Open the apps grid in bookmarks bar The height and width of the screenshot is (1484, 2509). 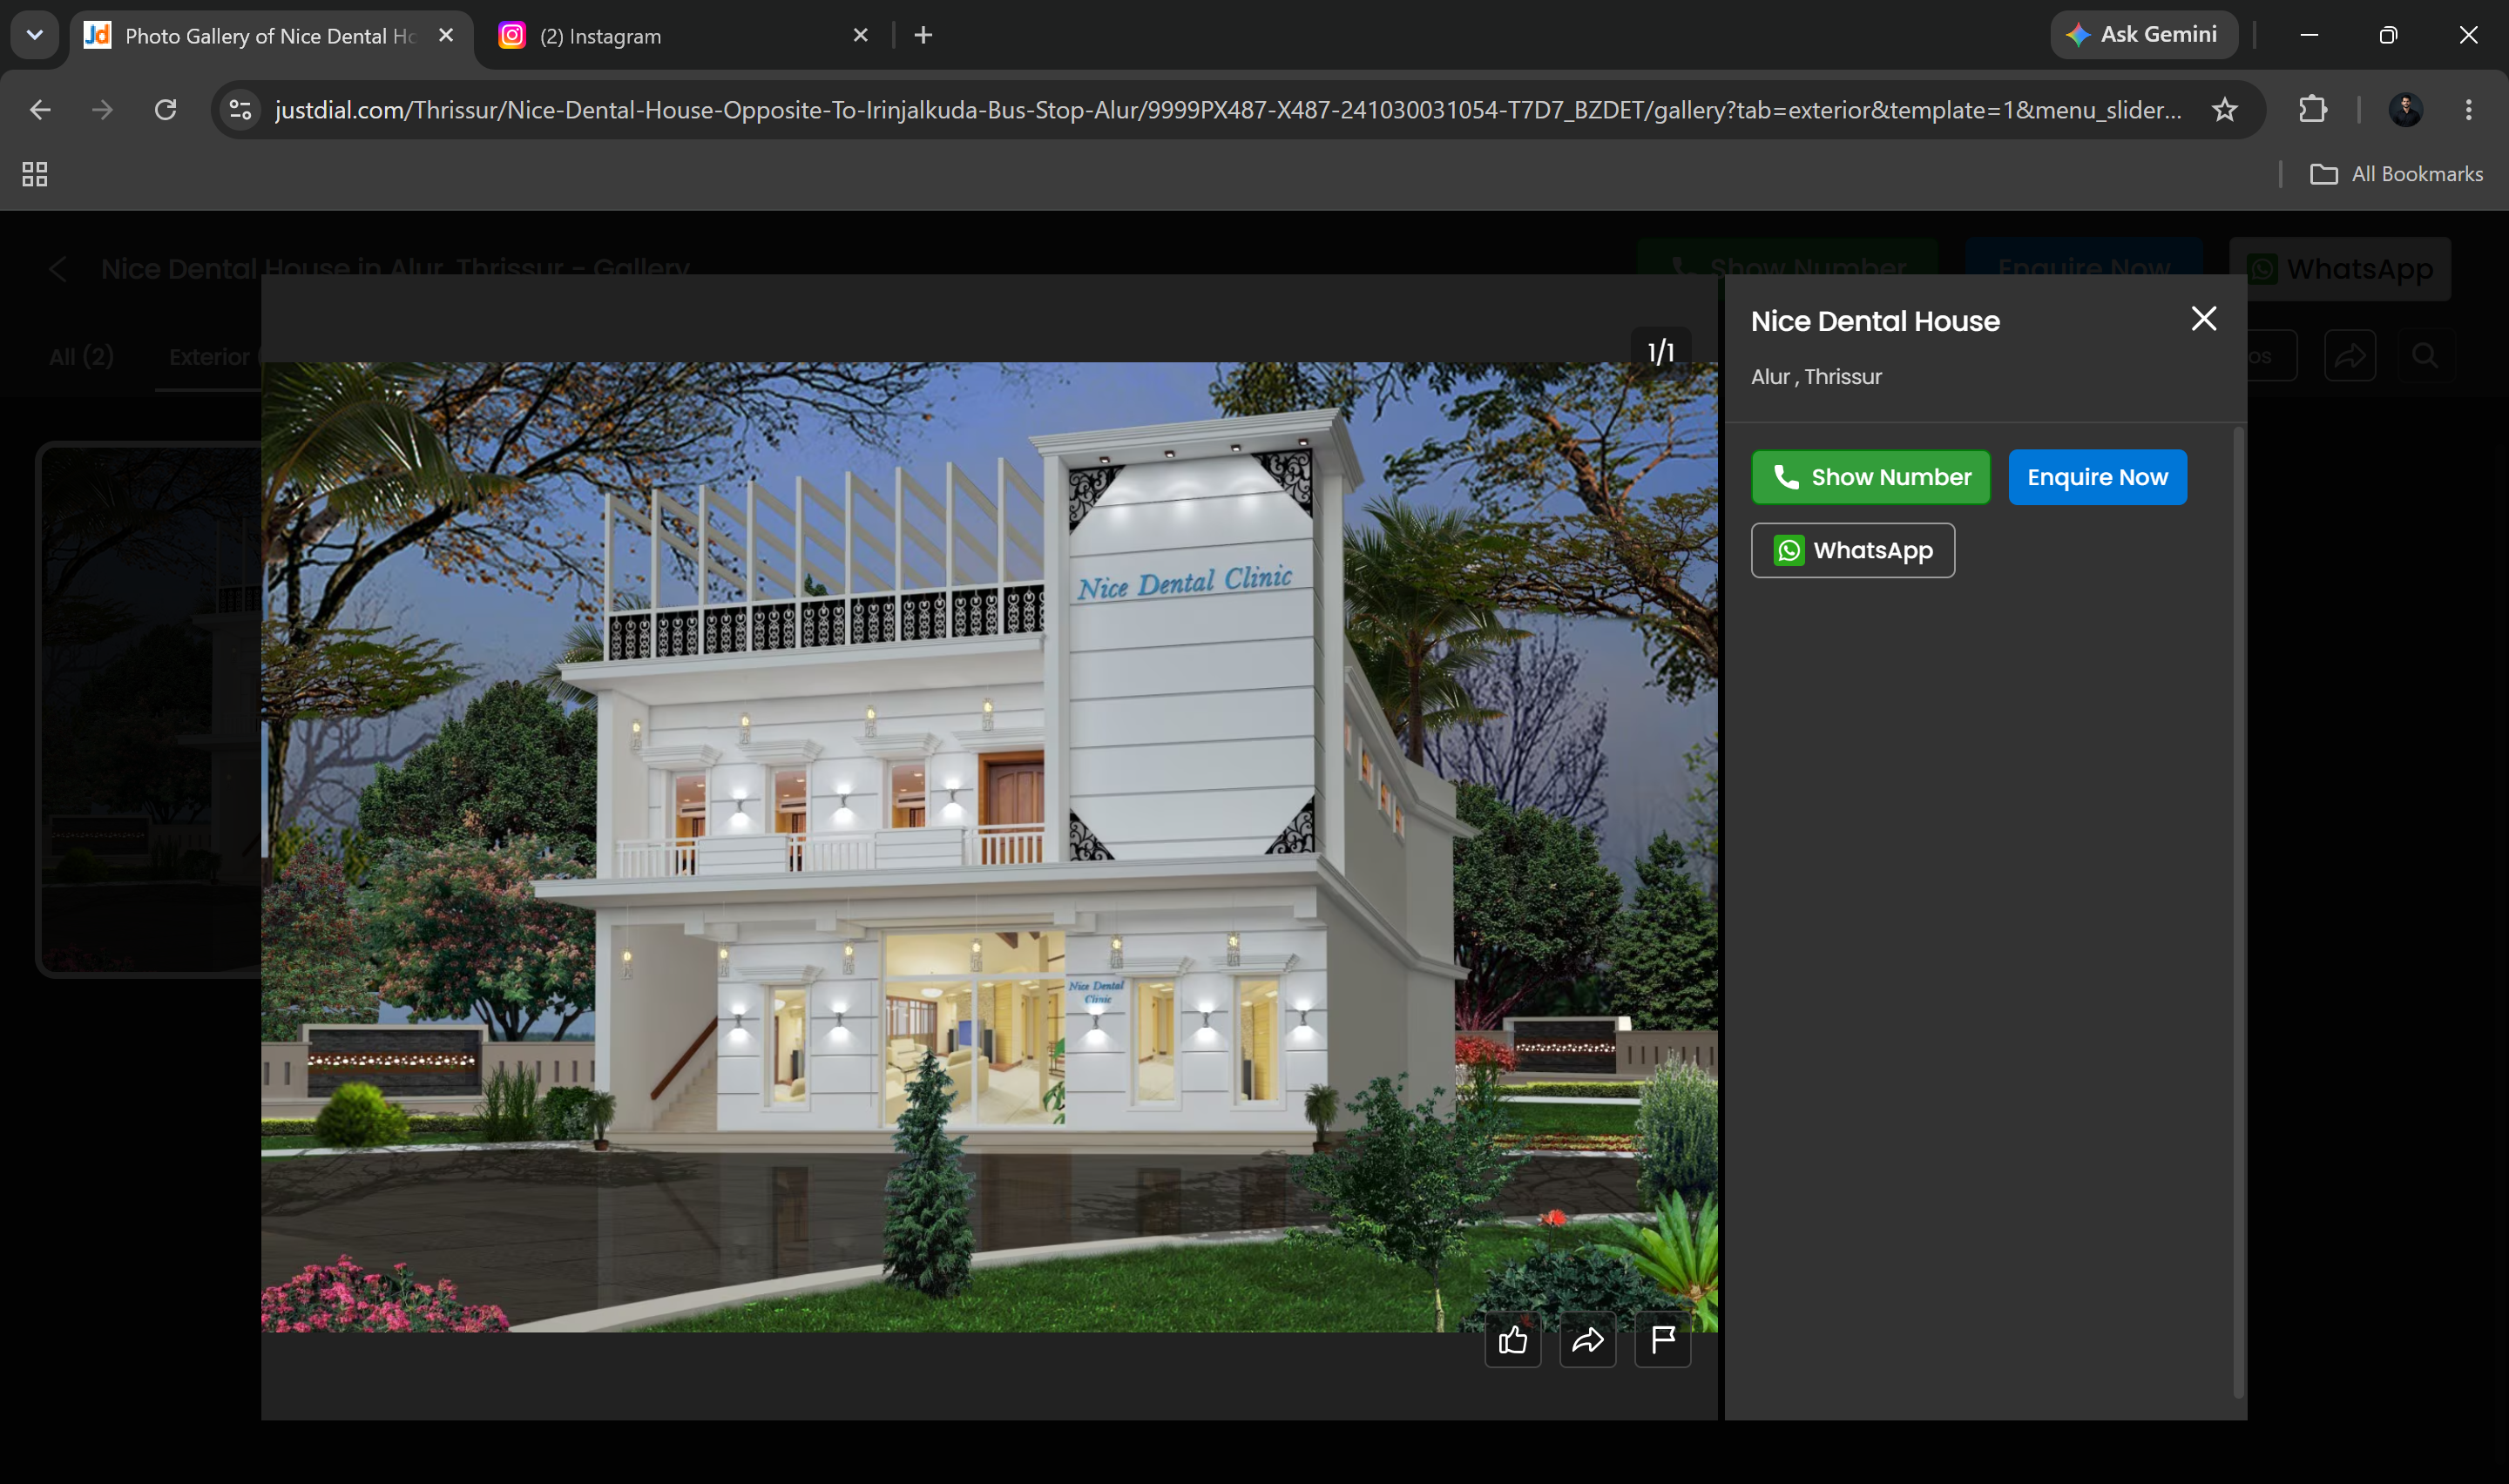(35, 174)
